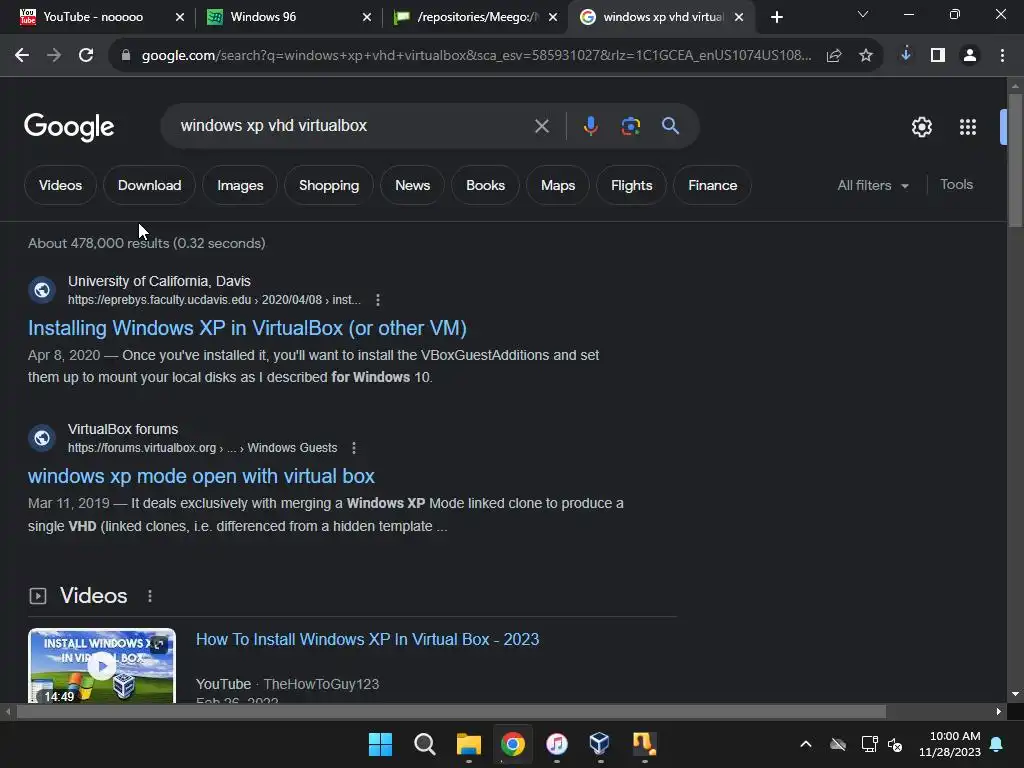1024x768 pixels.
Task: Open the taskbar clock and date
Action: coord(950,744)
